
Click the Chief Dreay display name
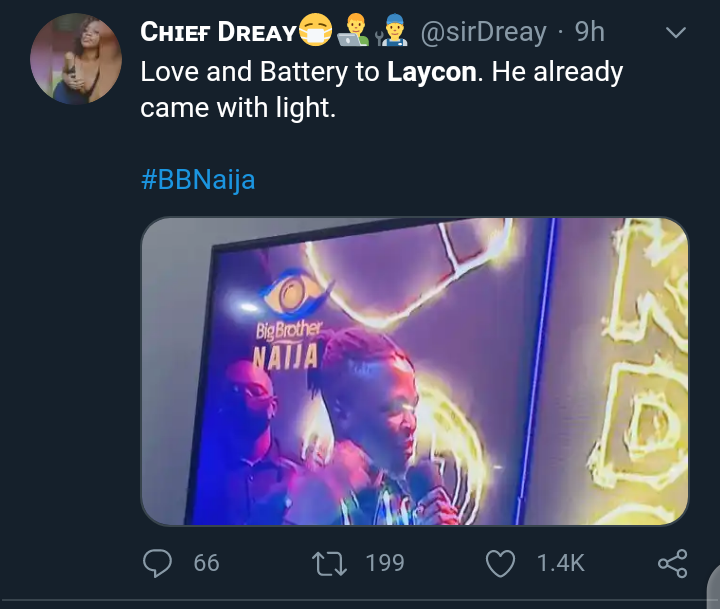tap(218, 32)
